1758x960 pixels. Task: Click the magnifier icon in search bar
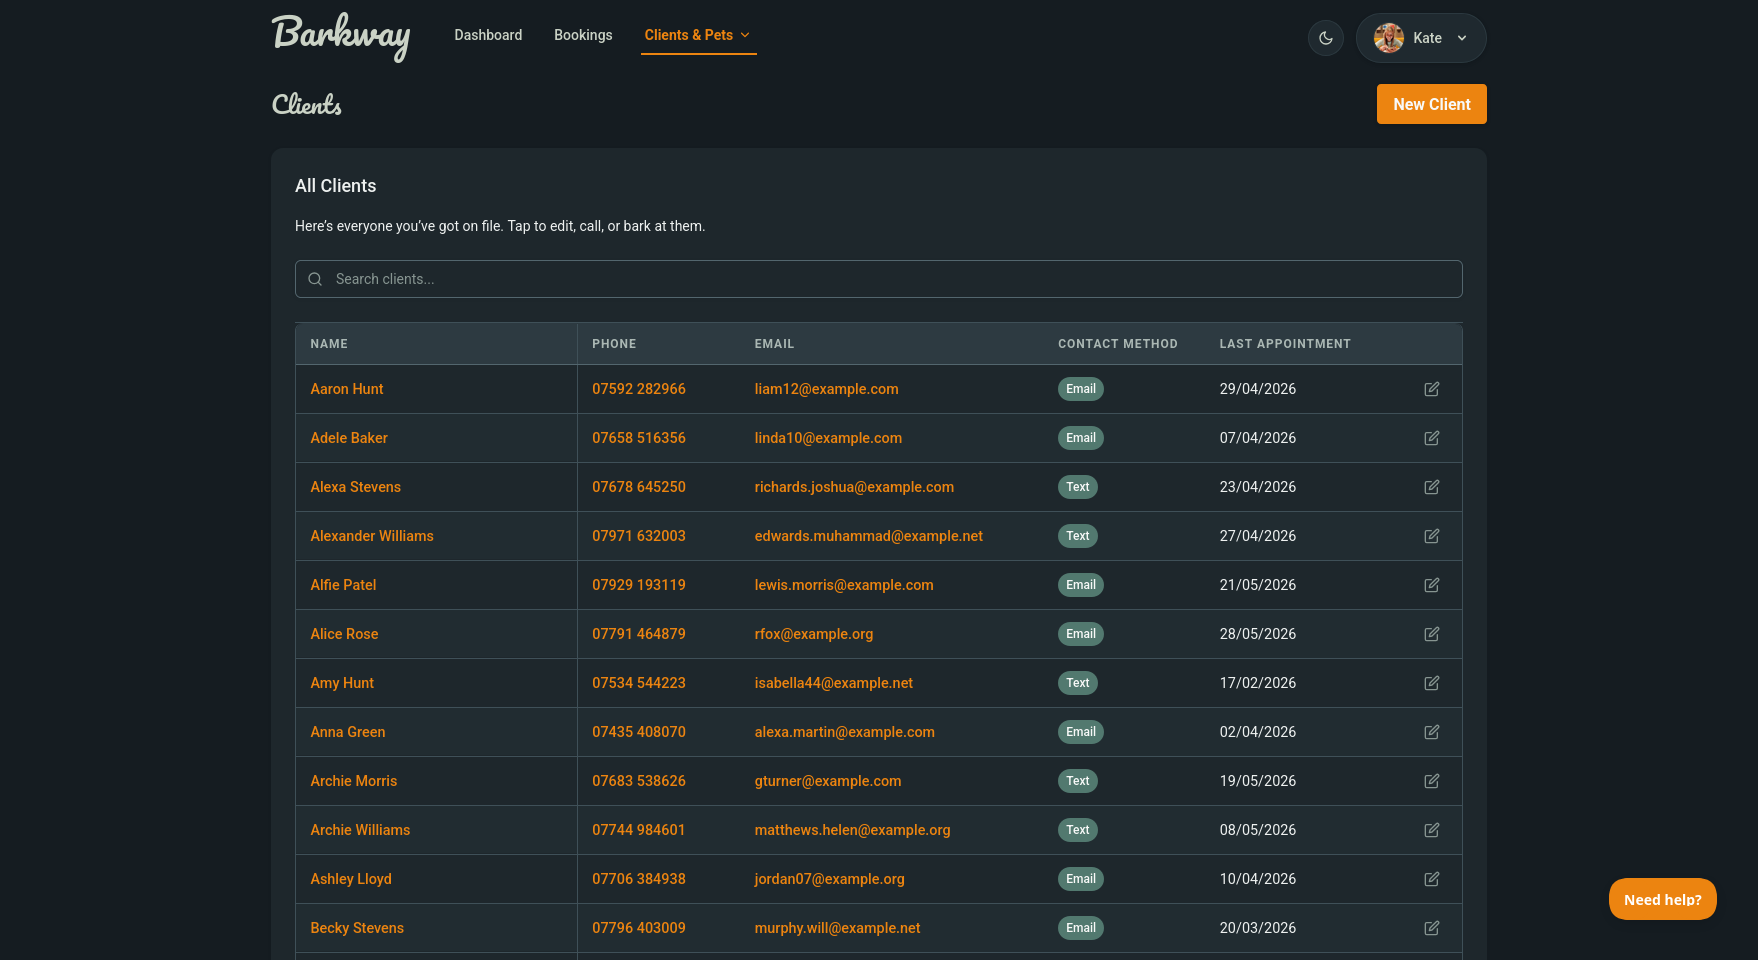(x=315, y=279)
